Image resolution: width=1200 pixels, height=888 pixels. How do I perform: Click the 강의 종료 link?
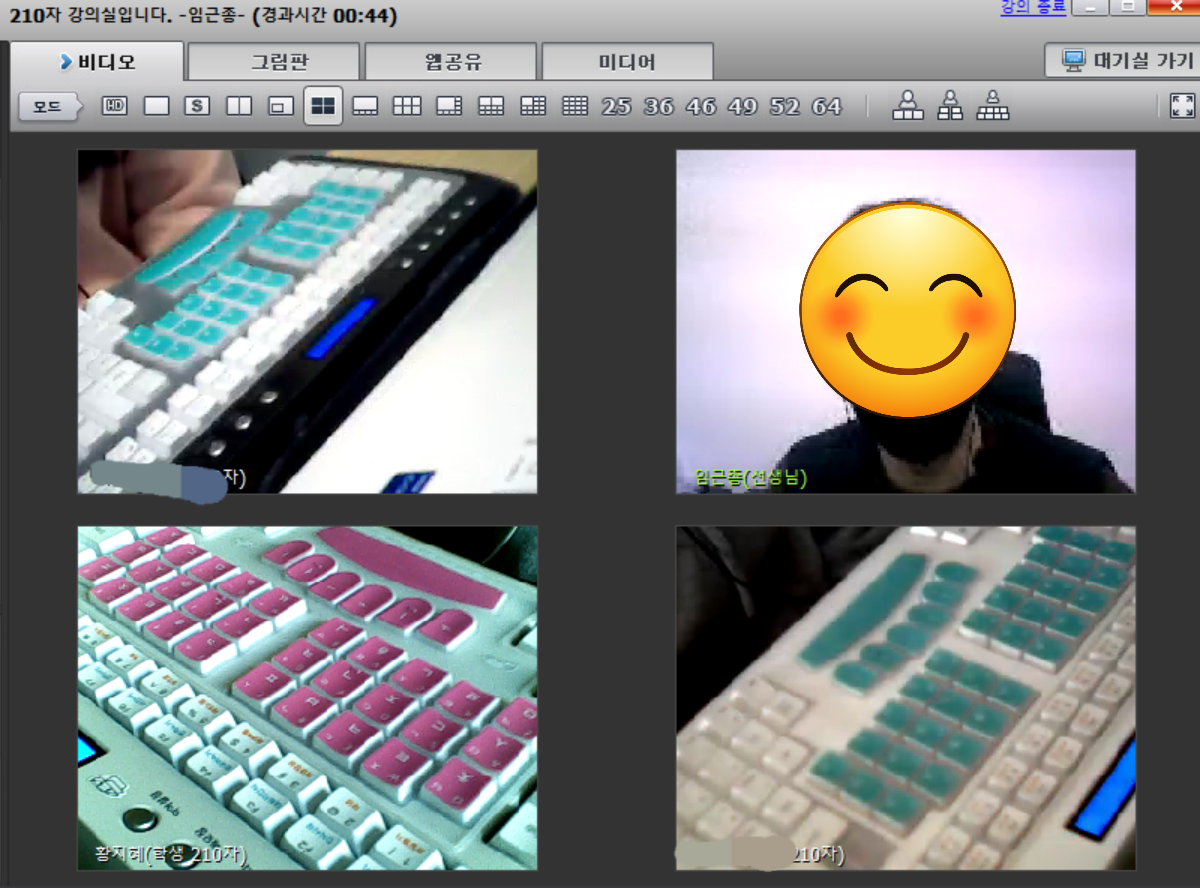coord(1033,8)
